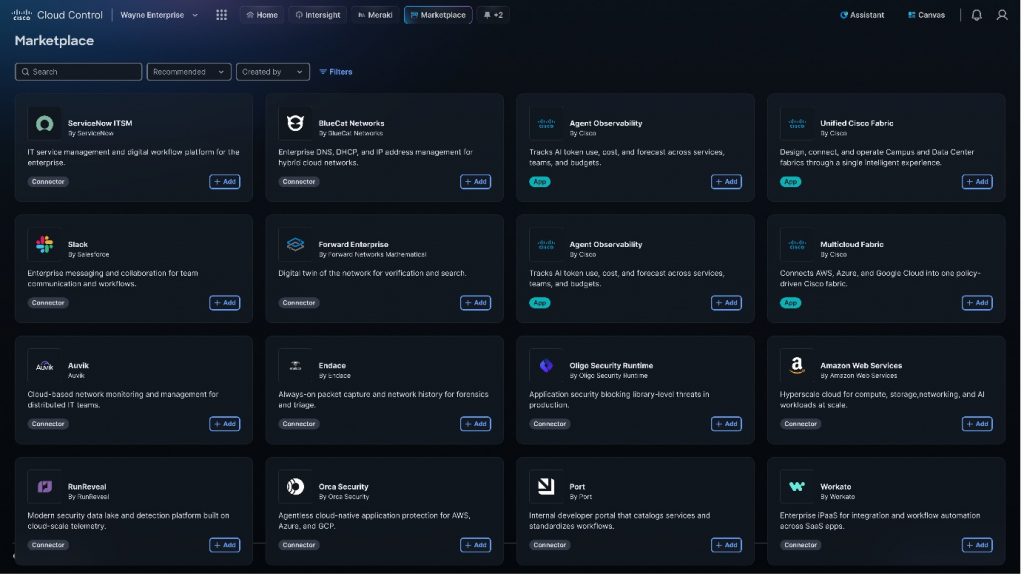Add the Slack connector
The image size is (1024, 576).
pyautogui.click(x=225, y=304)
